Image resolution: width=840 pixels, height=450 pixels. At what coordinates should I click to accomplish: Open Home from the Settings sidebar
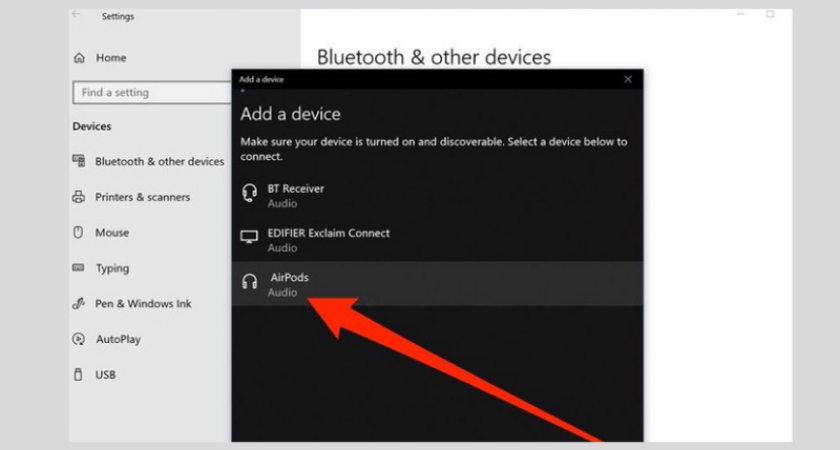(110, 58)
